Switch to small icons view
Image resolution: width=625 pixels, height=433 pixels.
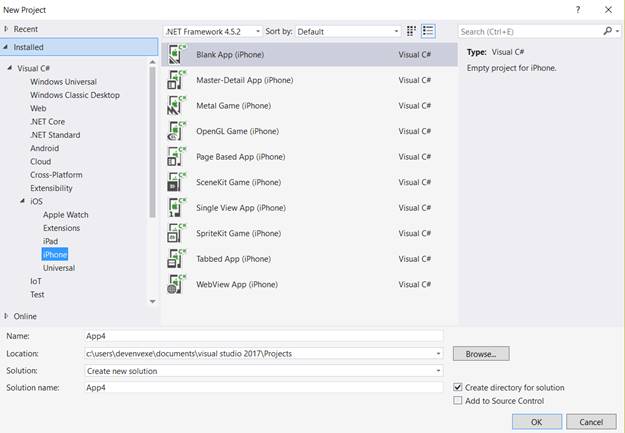(411, 31)
